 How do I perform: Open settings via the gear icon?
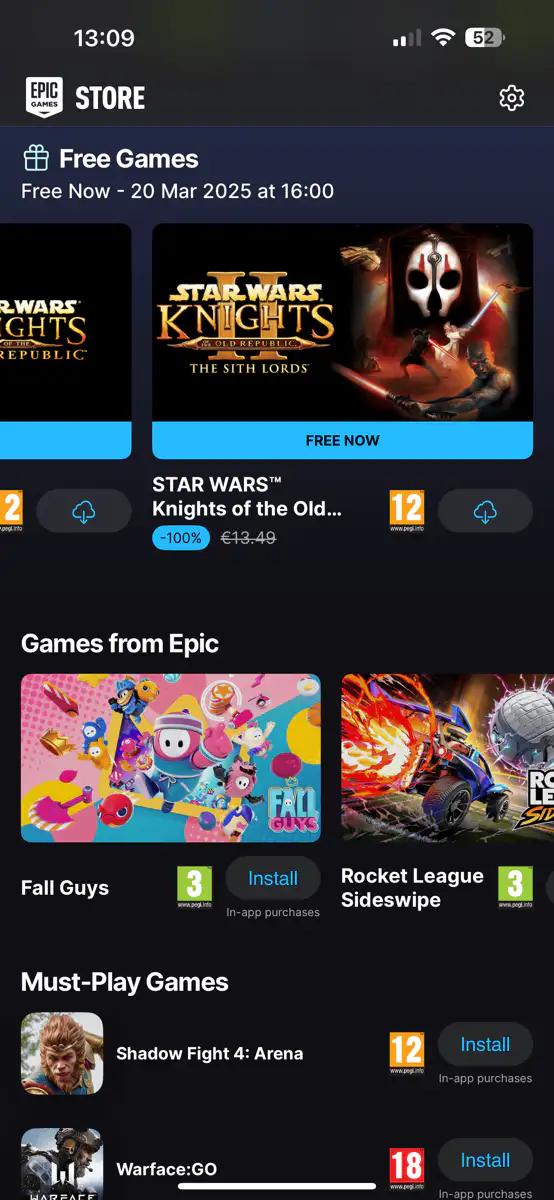[511, 98]
